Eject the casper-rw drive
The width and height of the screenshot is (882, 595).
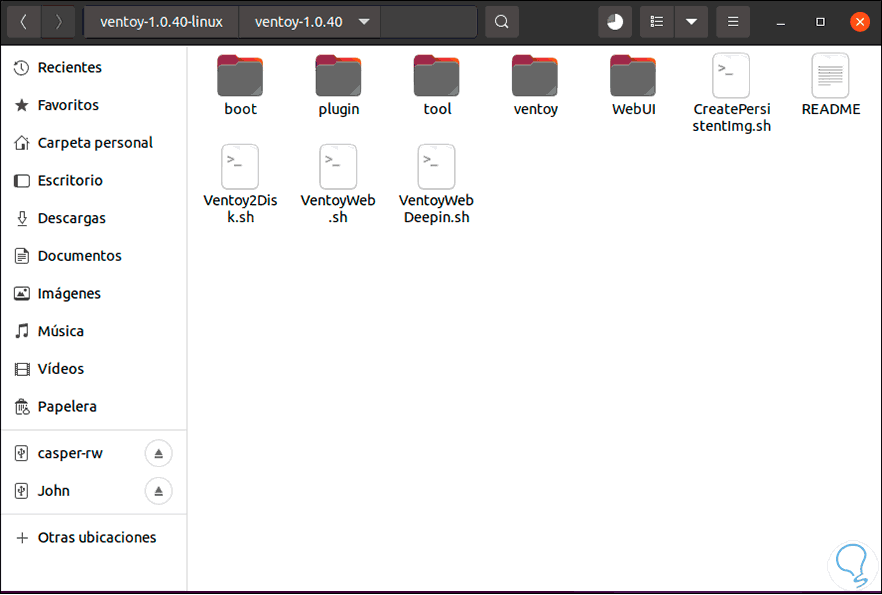pyautogui.click(x=159, y=453)
